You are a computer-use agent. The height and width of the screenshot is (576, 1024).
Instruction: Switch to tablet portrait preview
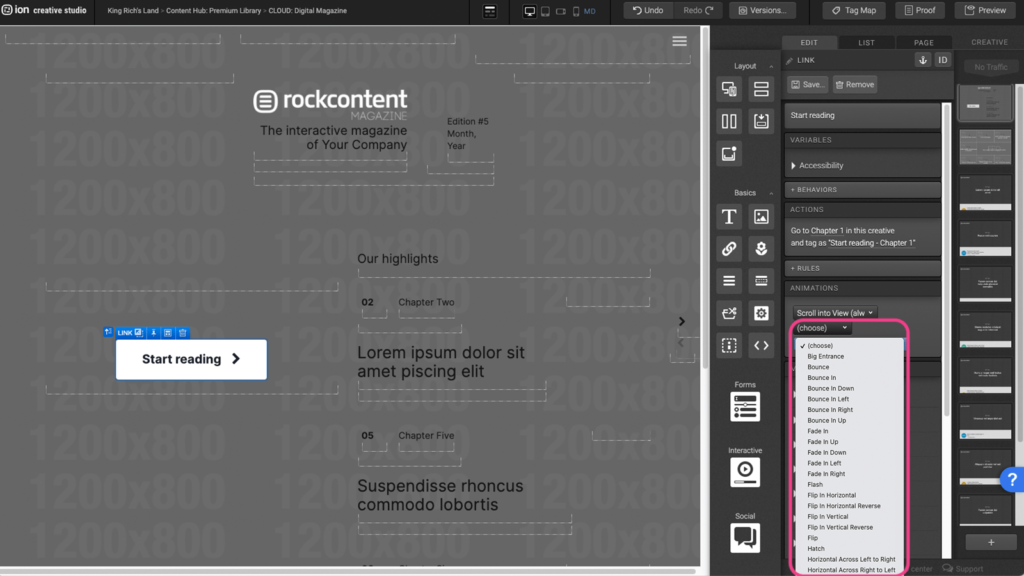[545, 11]
